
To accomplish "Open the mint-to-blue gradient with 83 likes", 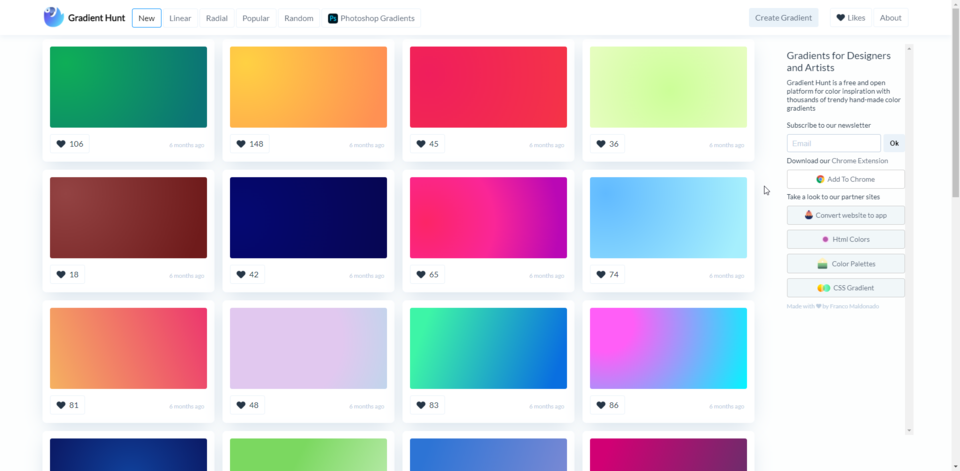I will tap(489, 348).
